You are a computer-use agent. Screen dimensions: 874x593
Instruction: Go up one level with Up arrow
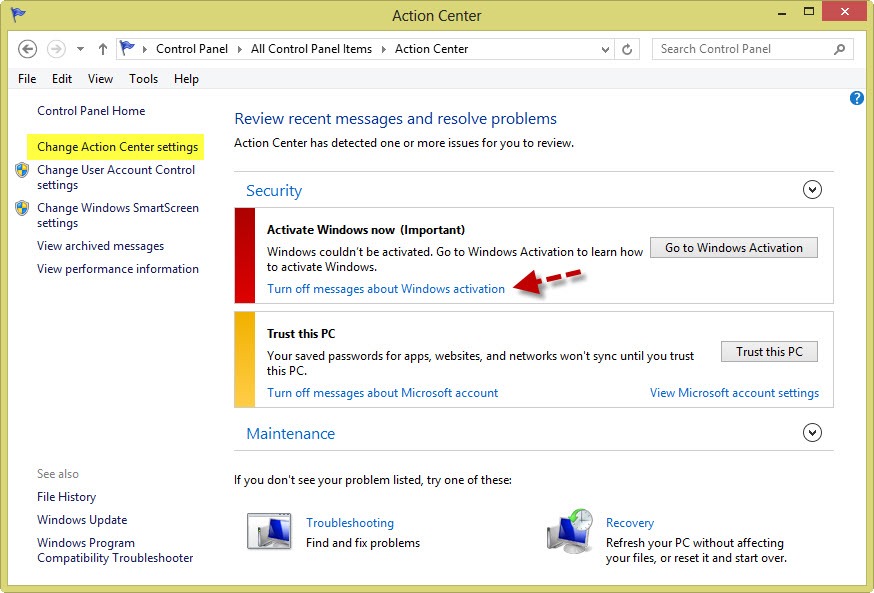tap(103, 49)
